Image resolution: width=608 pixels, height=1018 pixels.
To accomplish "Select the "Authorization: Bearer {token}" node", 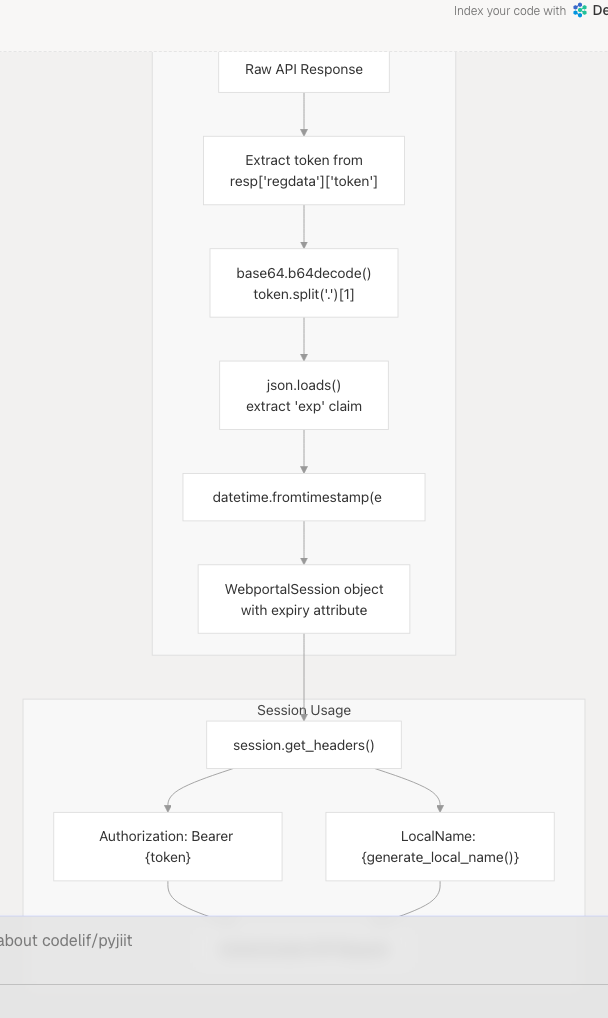I will coord(167,846).
